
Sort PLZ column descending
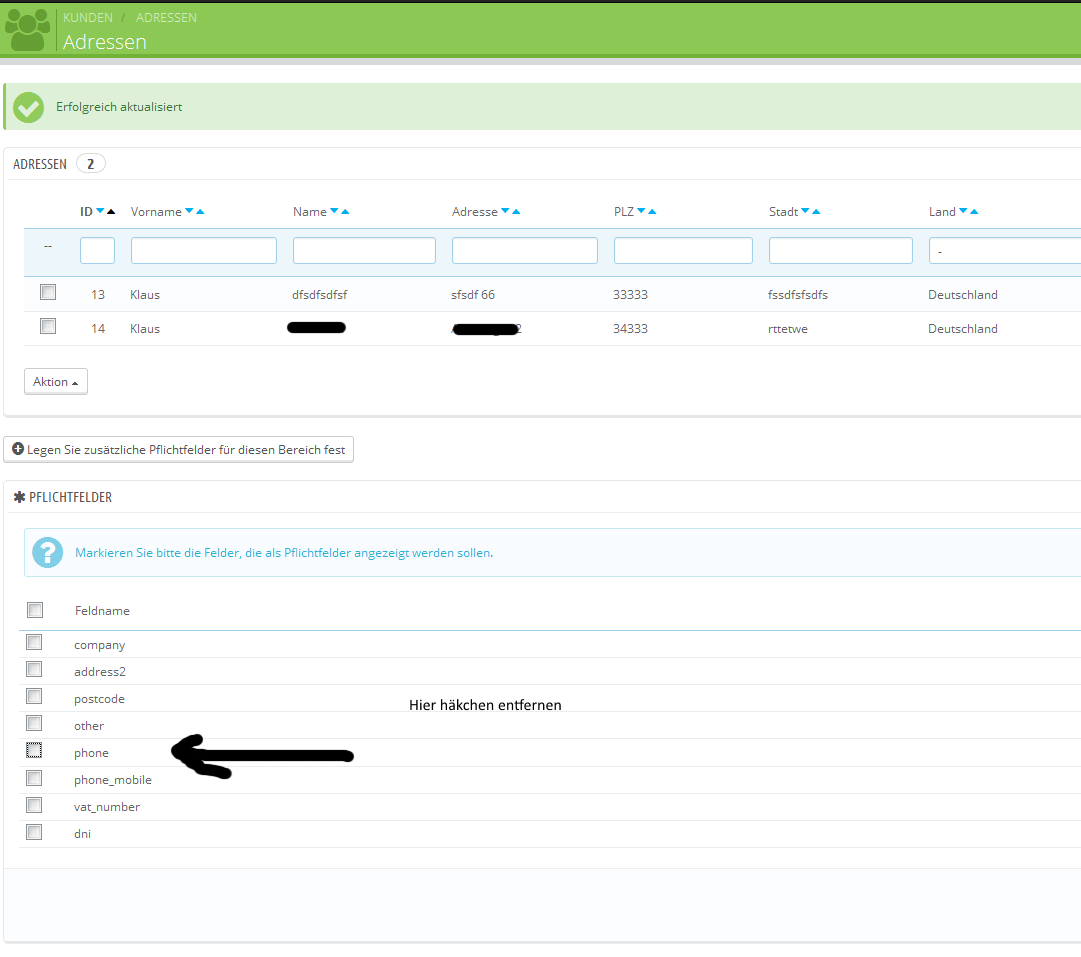[641, 211]
